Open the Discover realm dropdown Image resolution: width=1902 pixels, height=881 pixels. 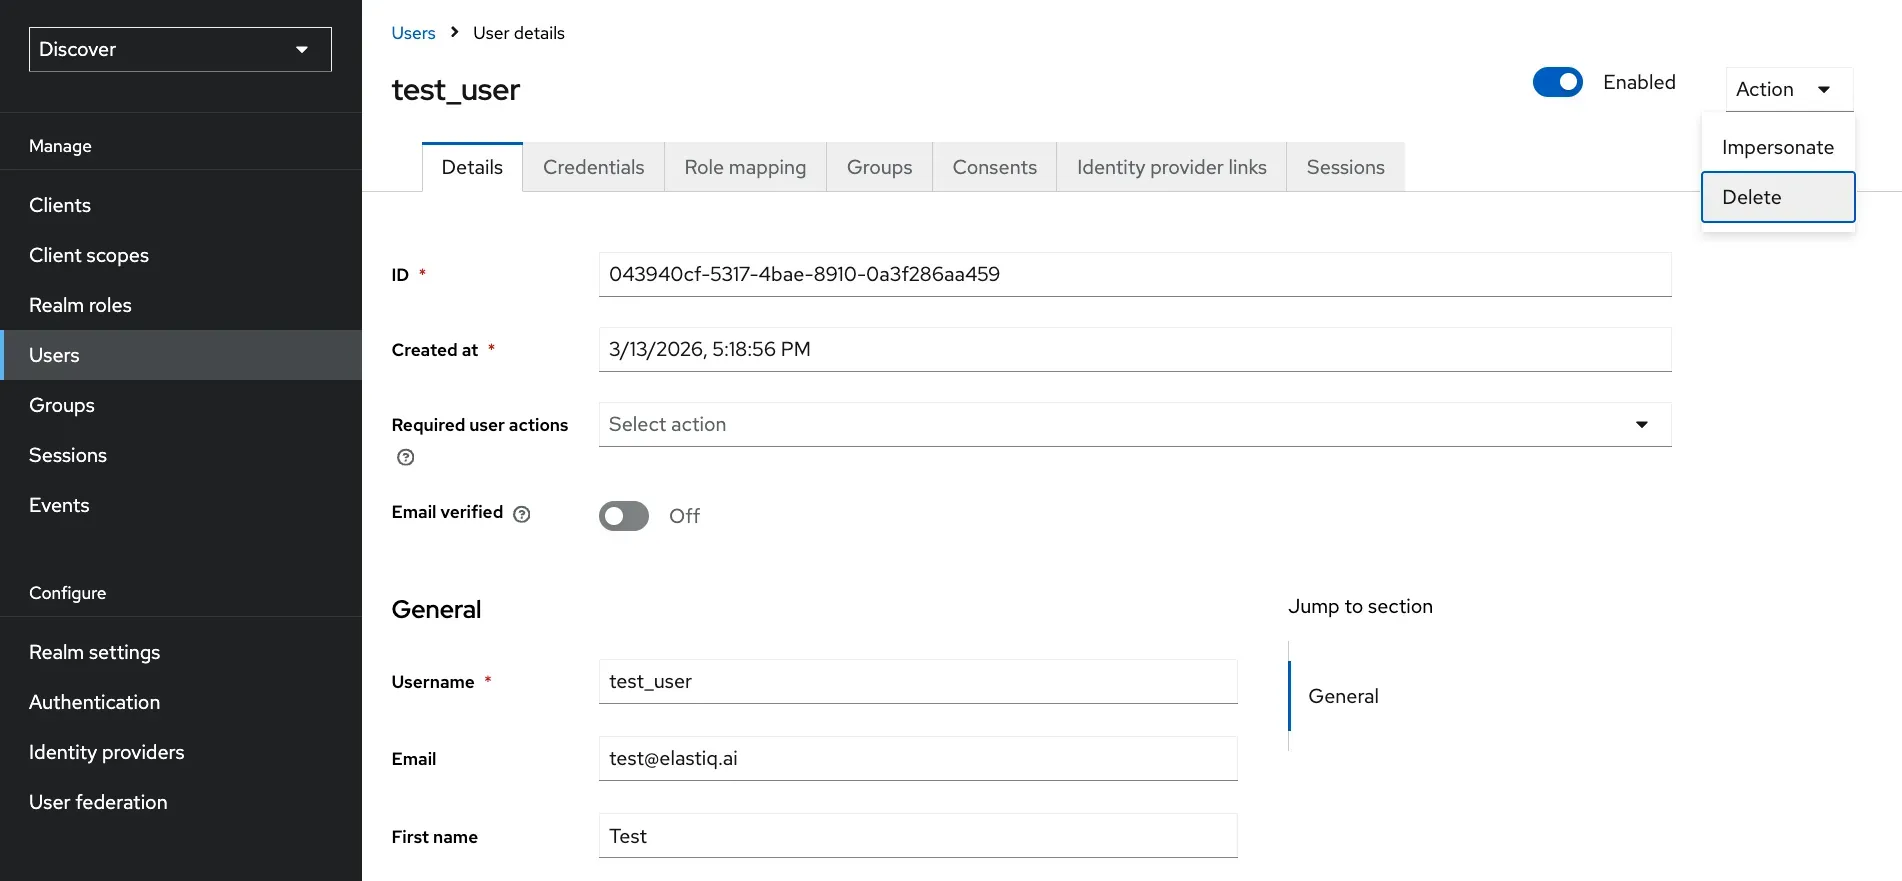click(x=180, y=49)
